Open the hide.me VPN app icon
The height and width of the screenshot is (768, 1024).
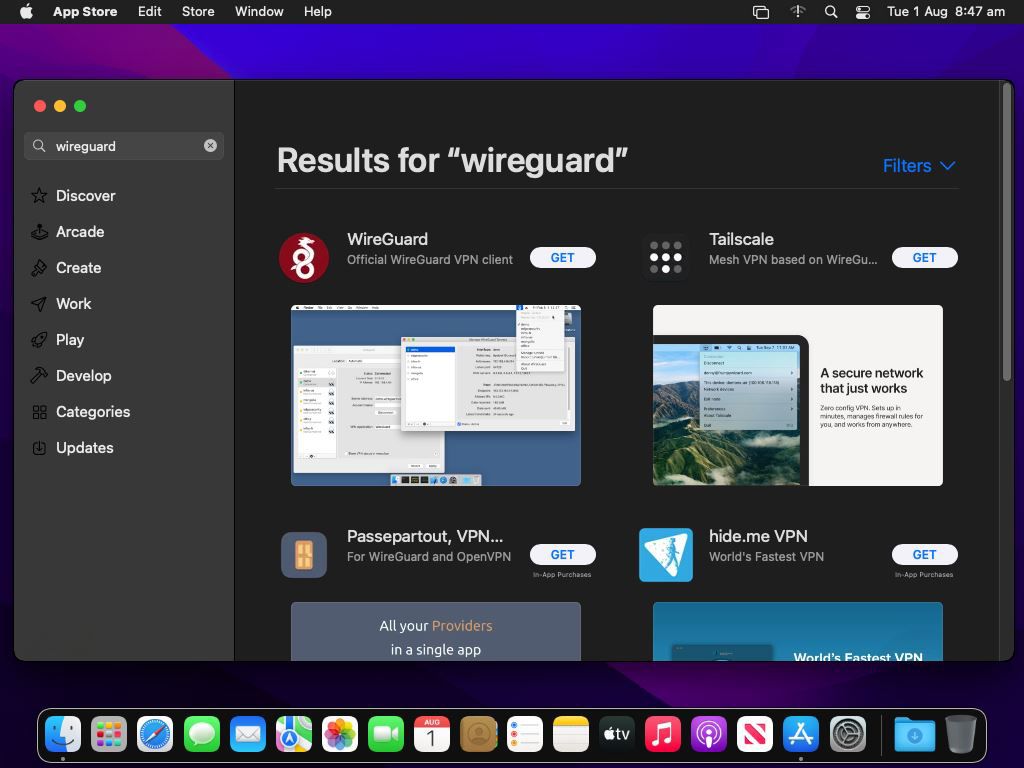point(666,554)
